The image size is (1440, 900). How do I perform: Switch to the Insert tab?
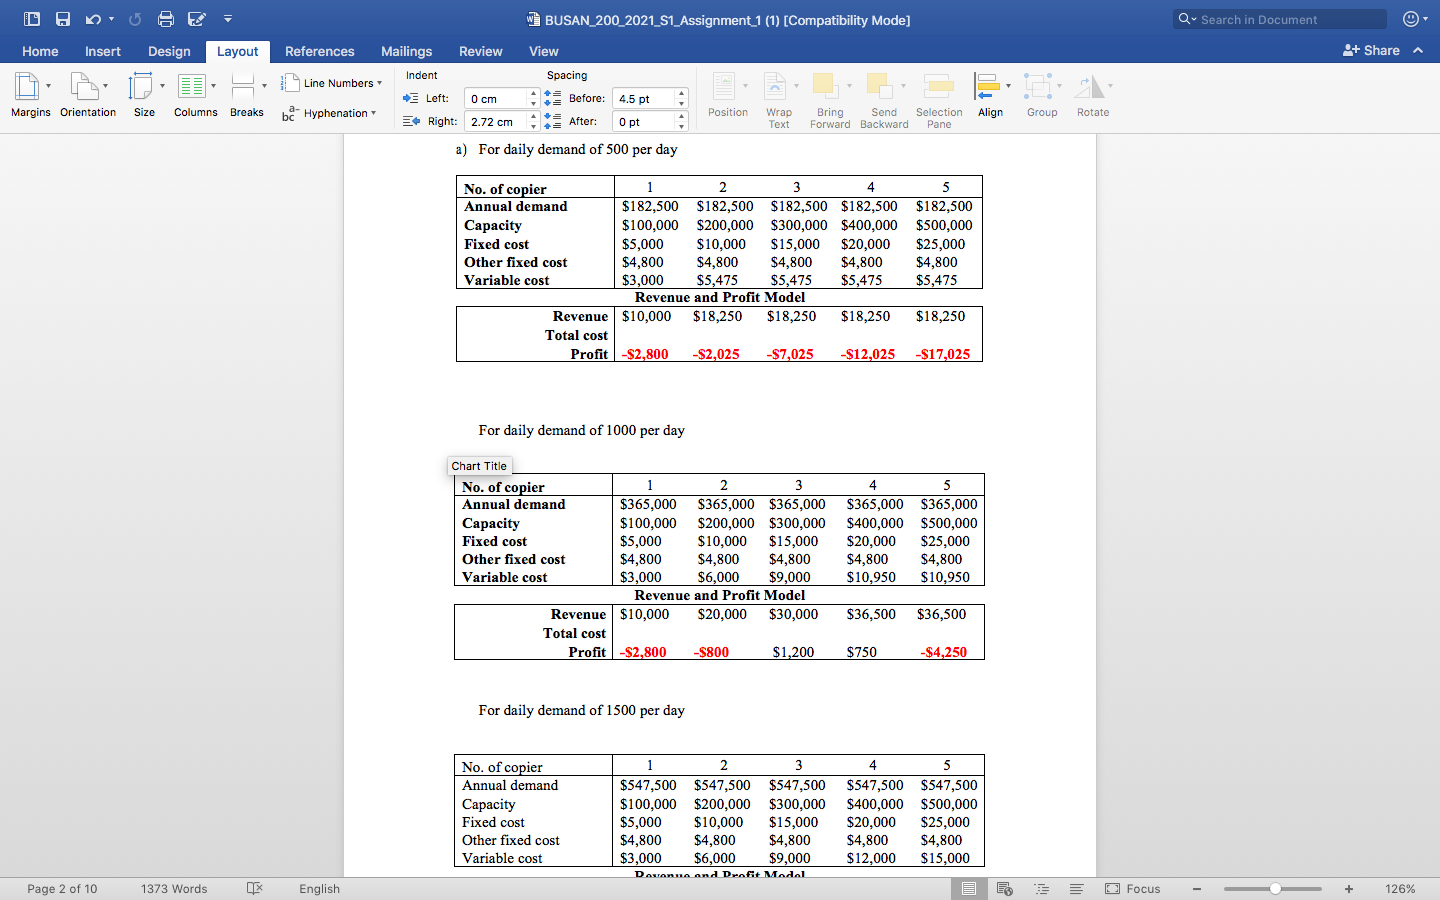pyautogui.click(x=103, y=51)
